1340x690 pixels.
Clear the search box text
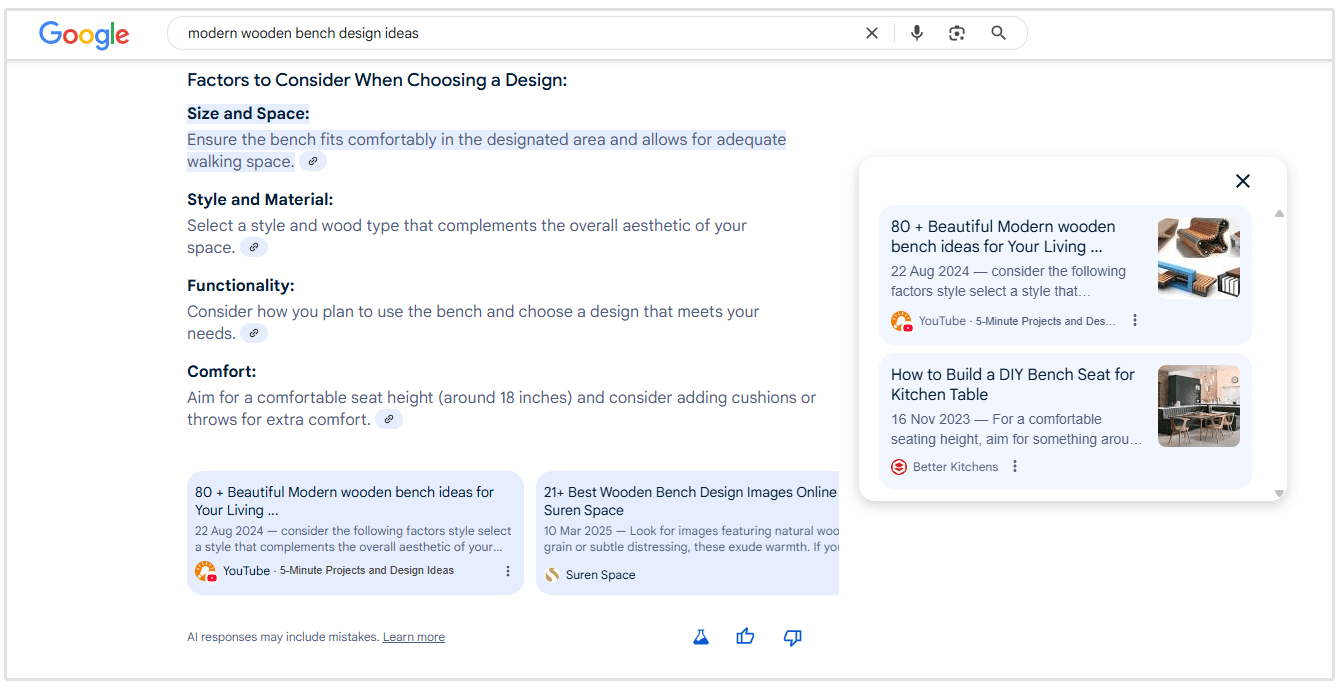click(871, 33)
